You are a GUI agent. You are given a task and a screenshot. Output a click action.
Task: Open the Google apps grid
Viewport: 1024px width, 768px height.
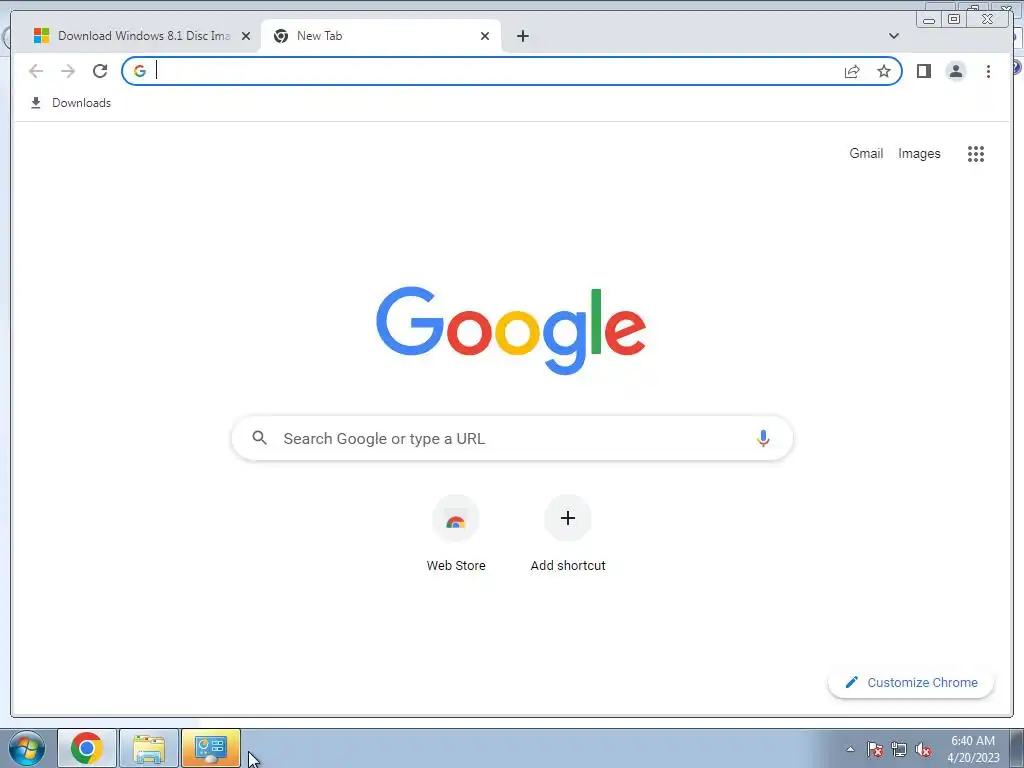(x=976, y=153)
